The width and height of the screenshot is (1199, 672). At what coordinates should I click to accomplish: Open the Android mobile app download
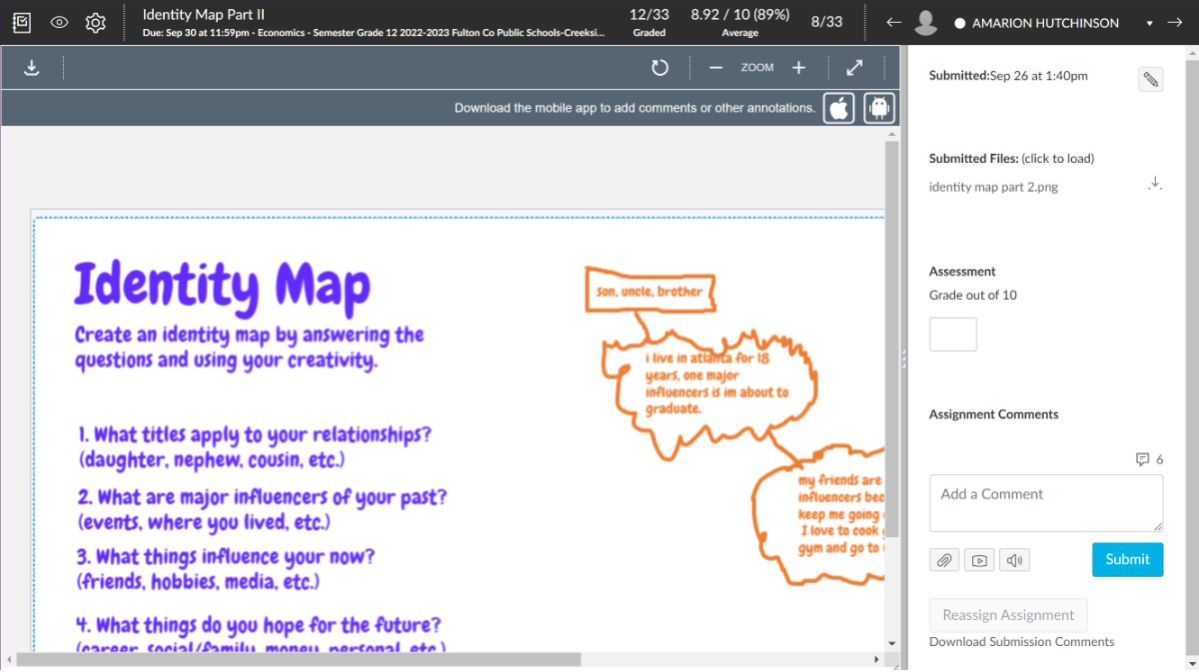tap(879, 108)
